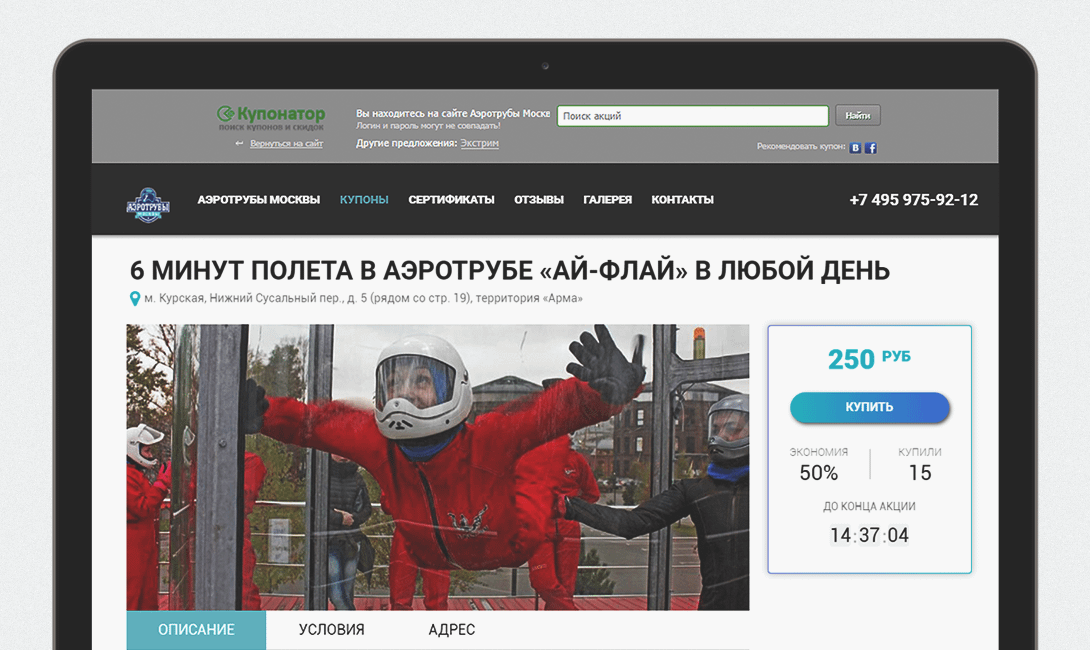Click the Купонатор logo

(x=271, y=117)
